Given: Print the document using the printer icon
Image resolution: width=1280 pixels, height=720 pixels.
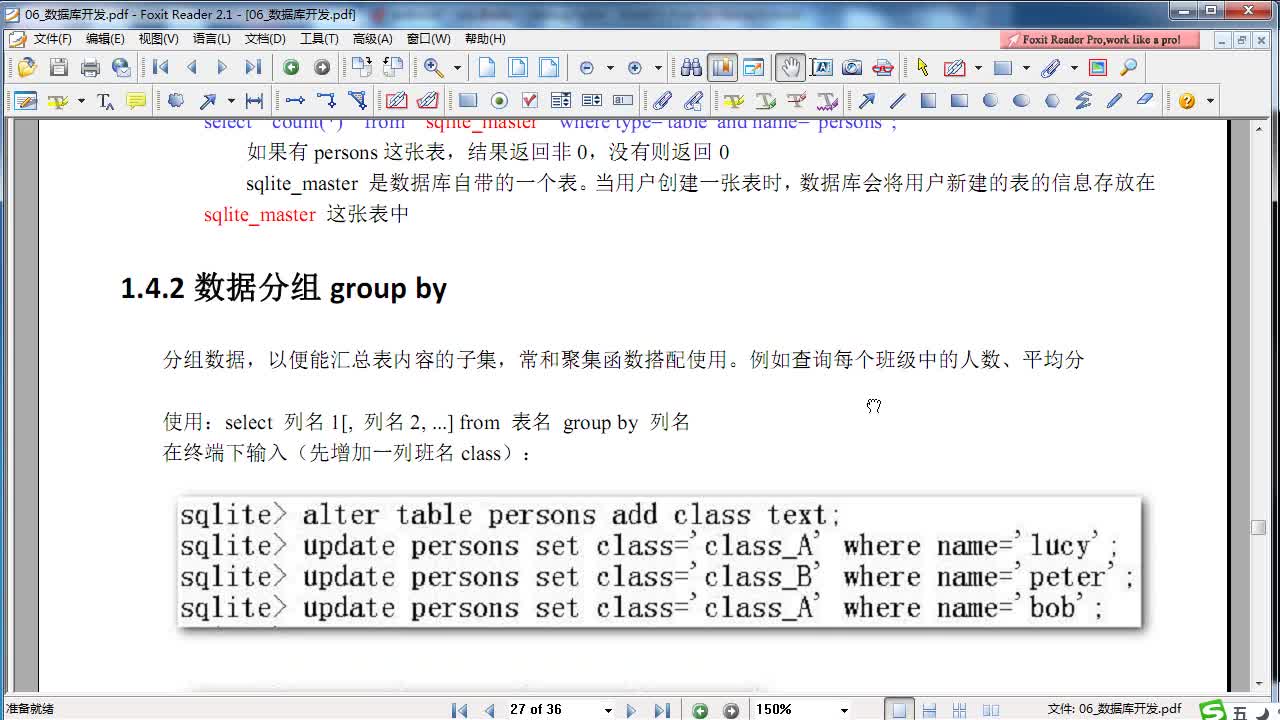Looking at the screenshot, I should (90, 67).
